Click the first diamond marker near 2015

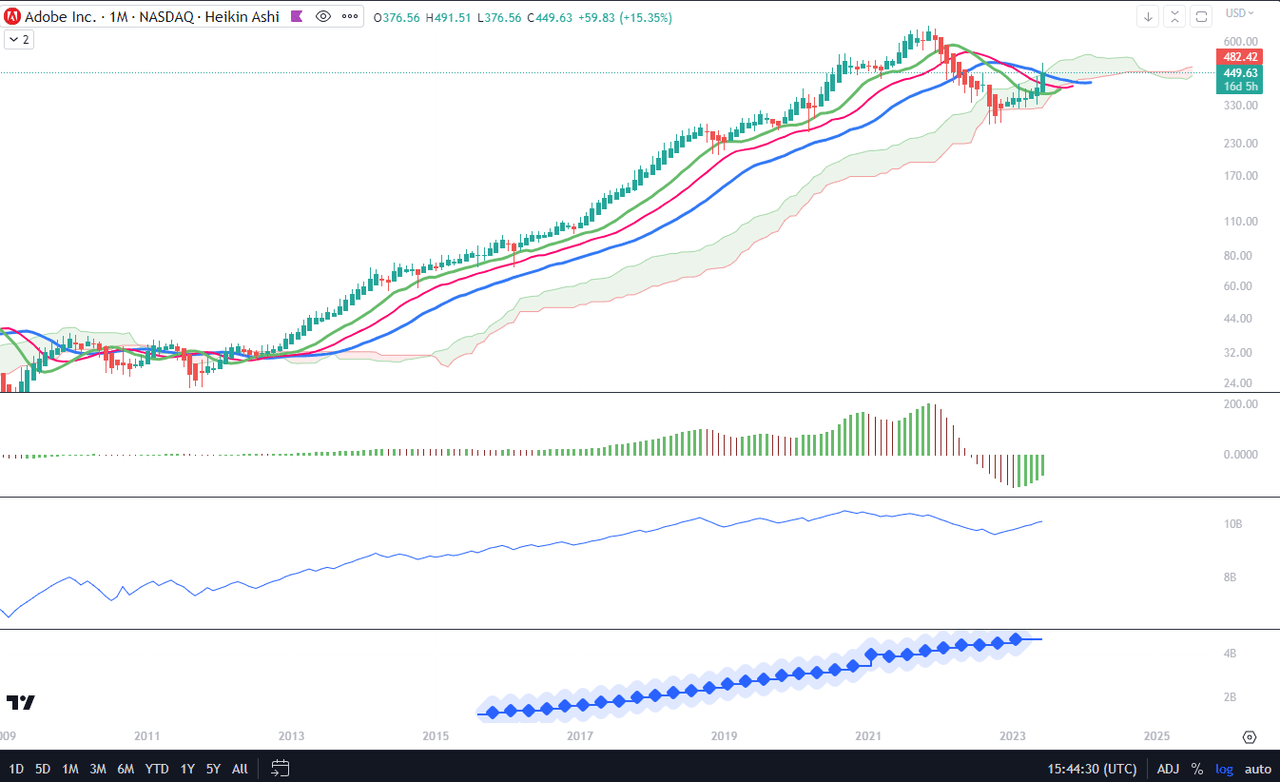(x=490, y=713)
